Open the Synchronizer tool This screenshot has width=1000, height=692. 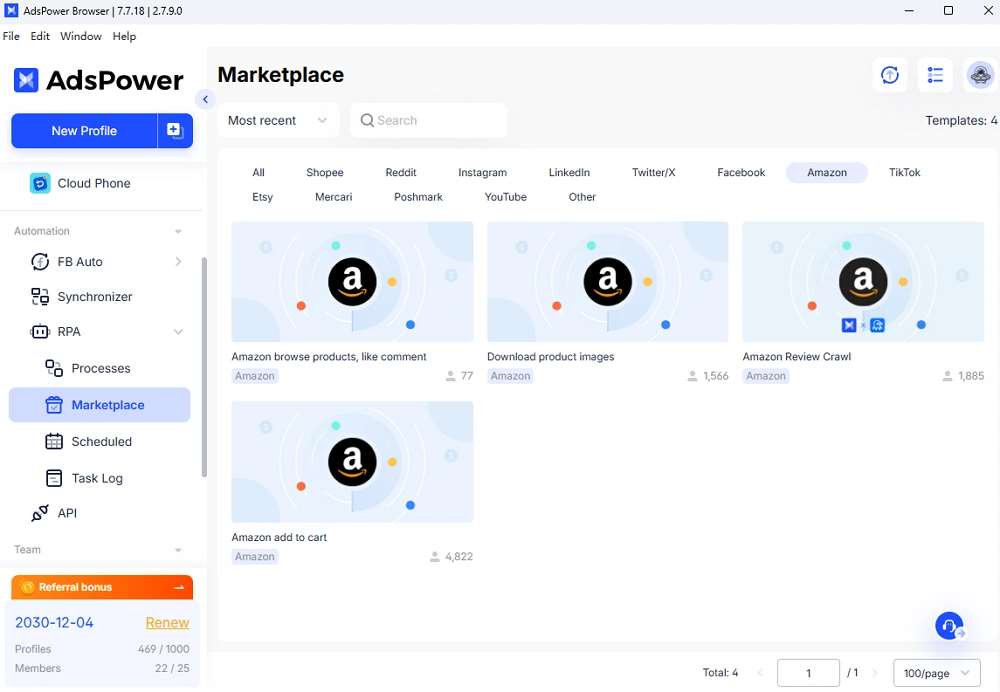pos(94,297)
